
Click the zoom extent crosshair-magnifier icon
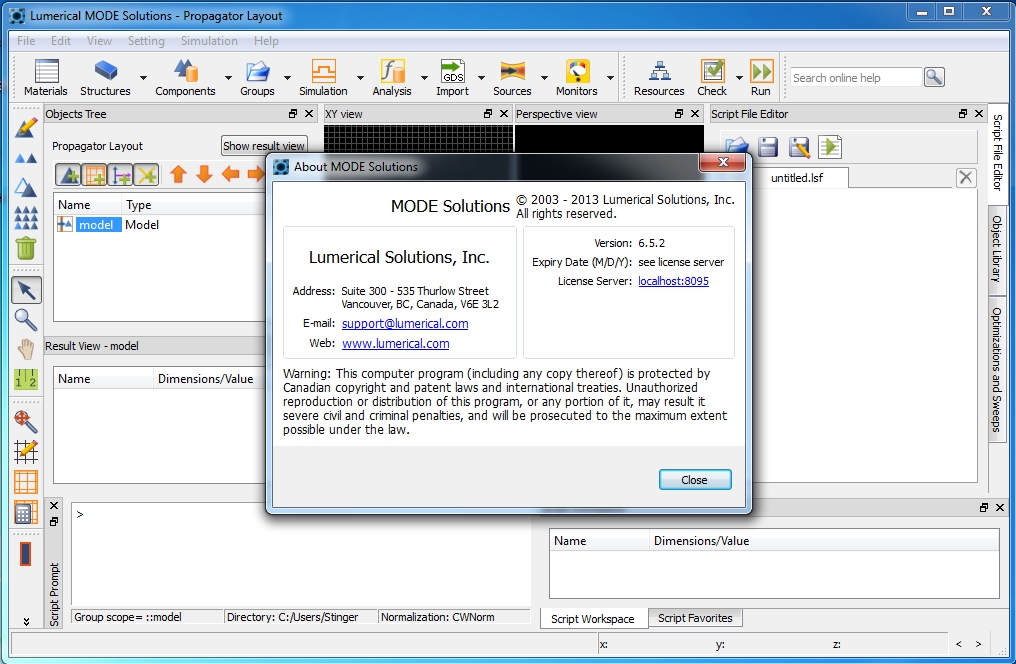(26, 421)
